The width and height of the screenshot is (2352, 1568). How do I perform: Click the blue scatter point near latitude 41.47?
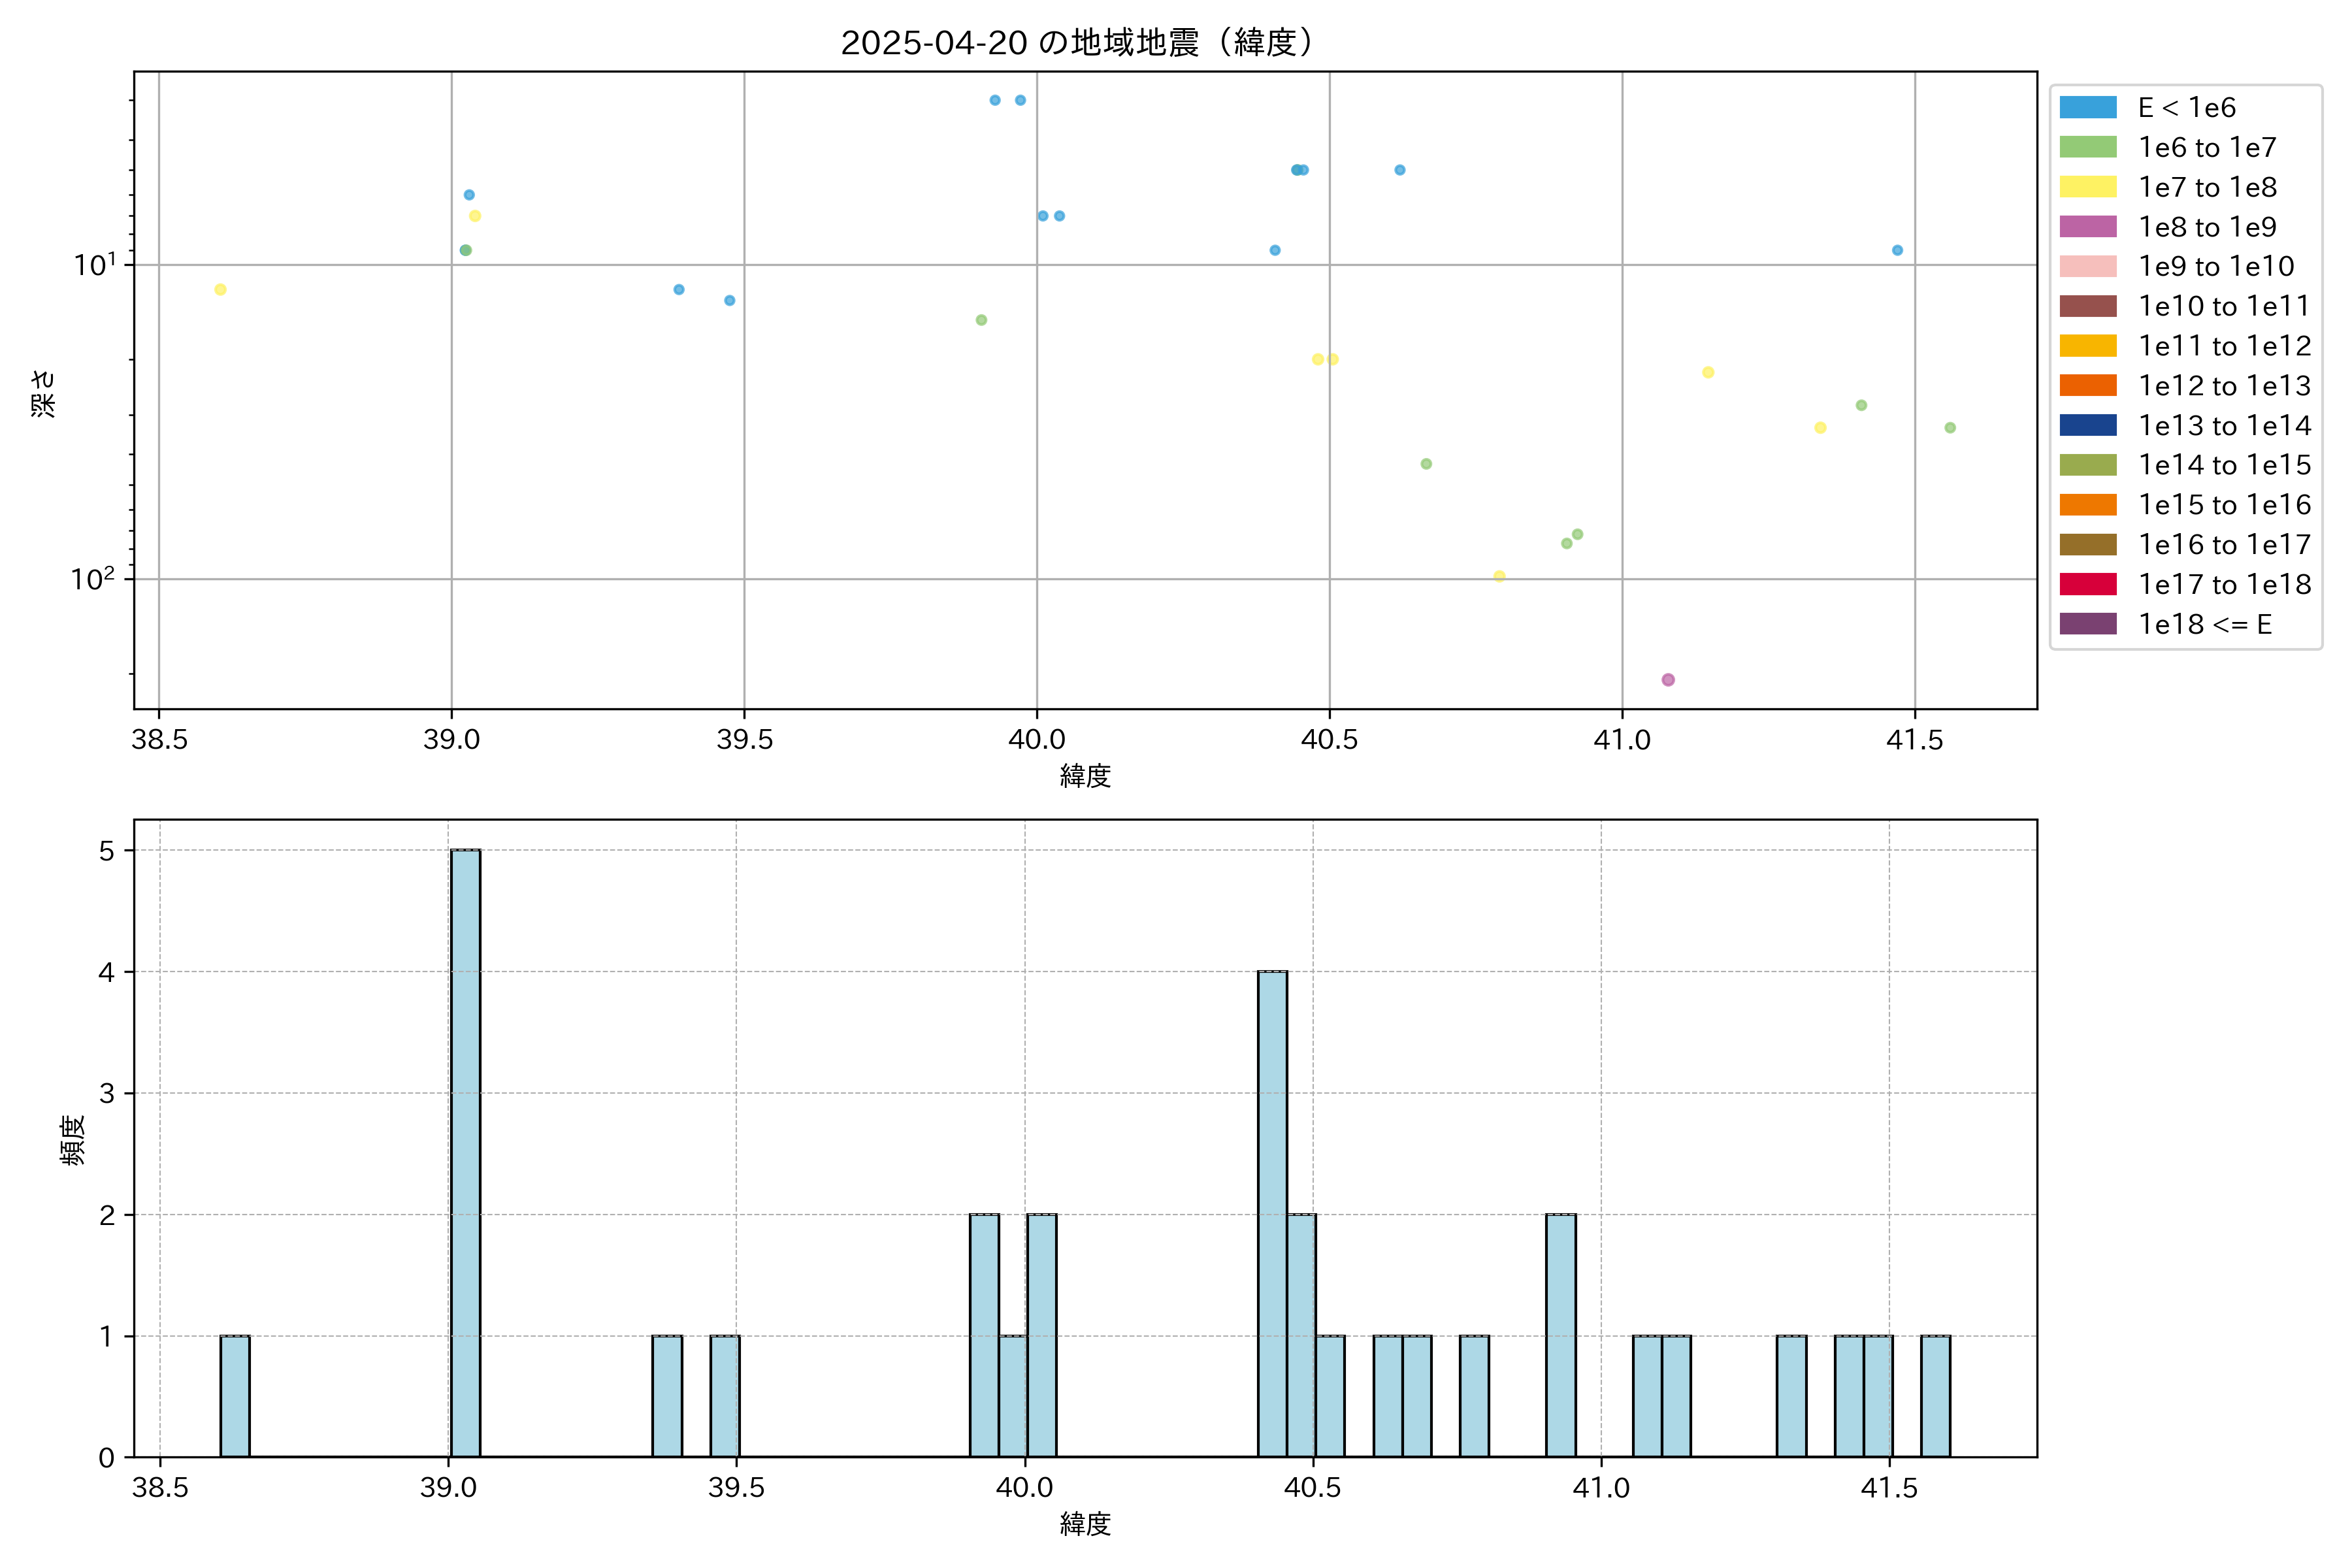point(1897,250)
